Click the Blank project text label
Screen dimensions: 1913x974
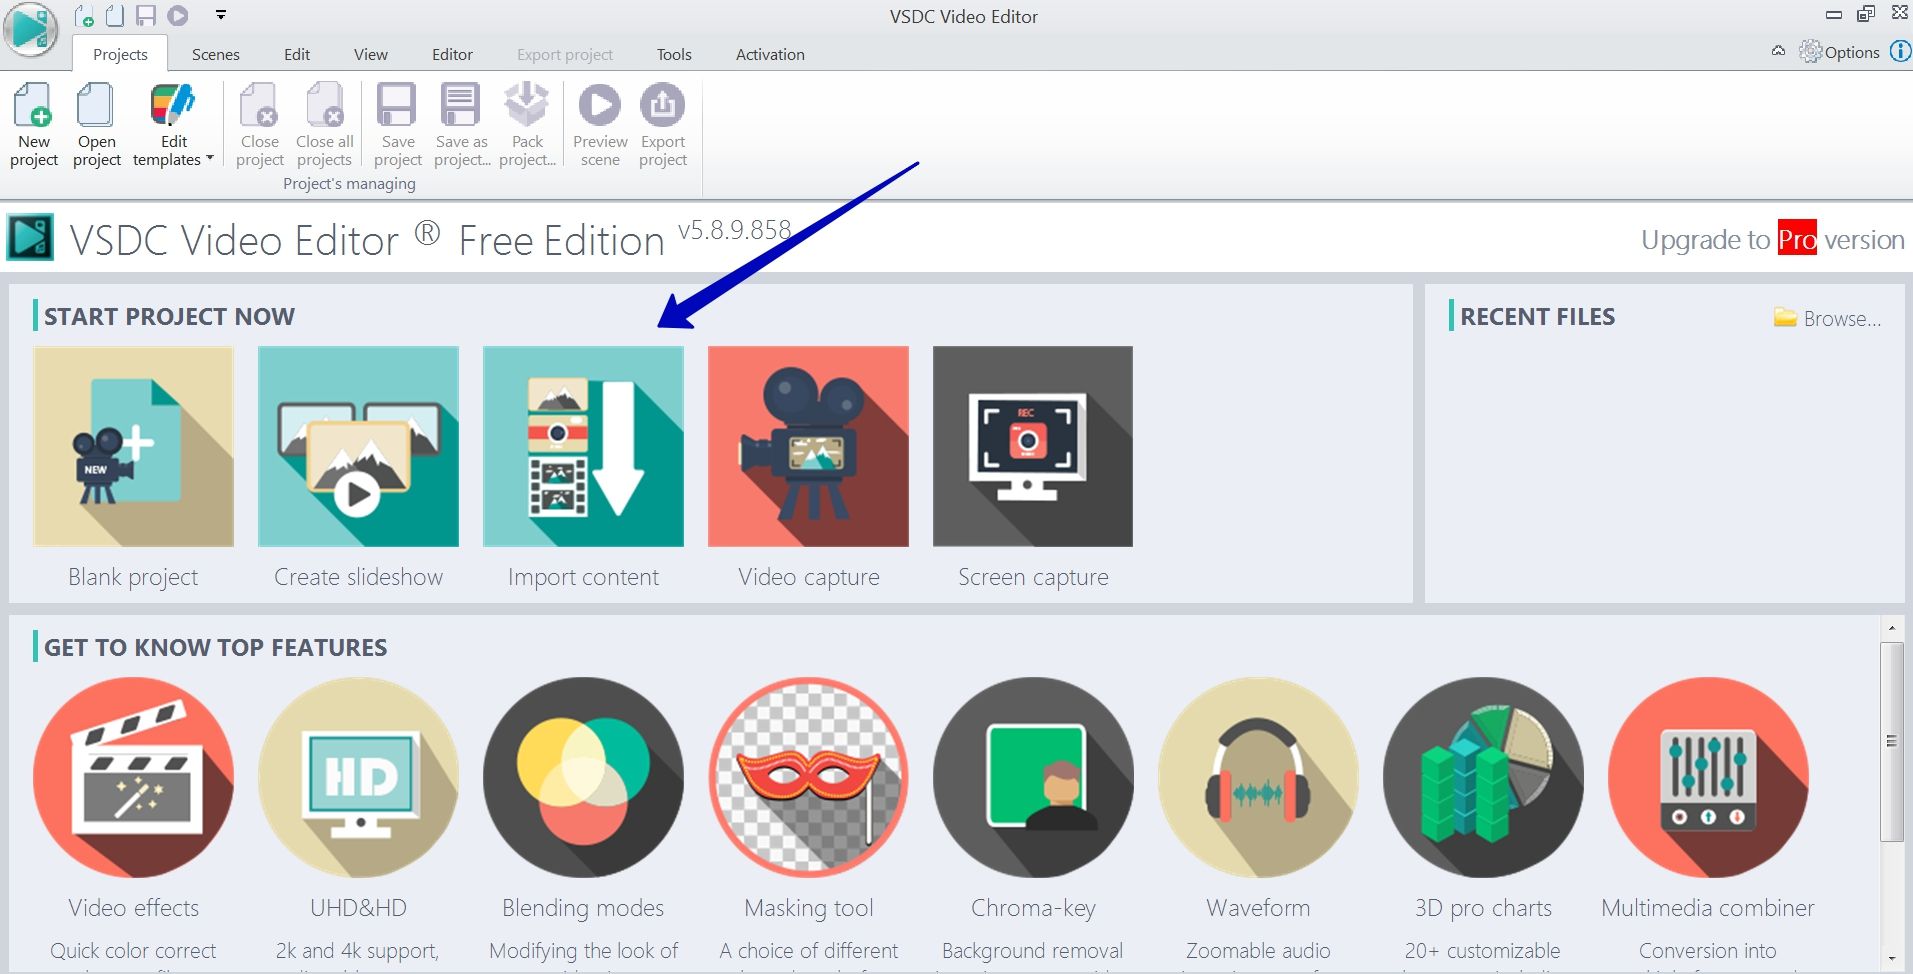133,577
